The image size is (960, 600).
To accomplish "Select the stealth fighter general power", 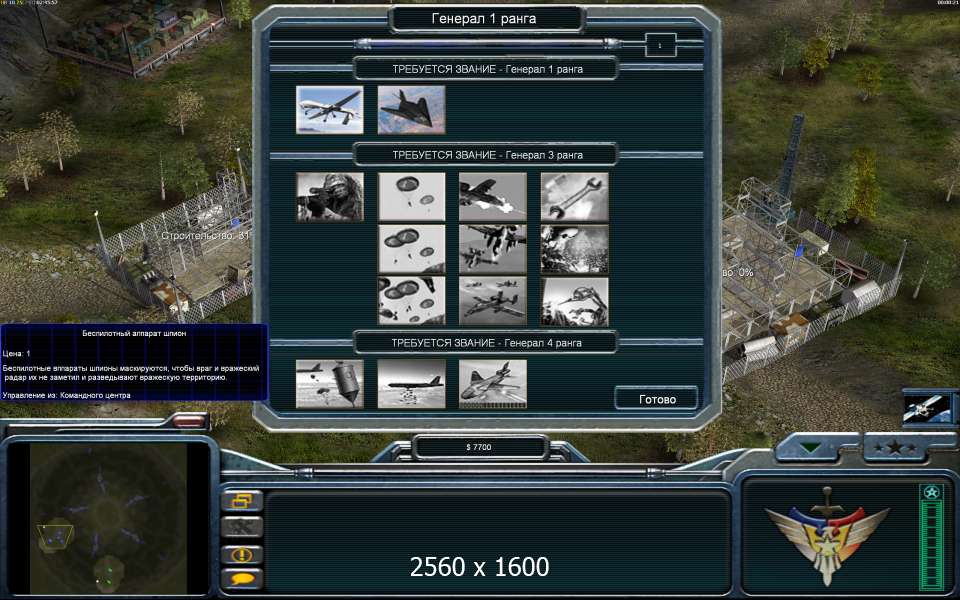I will pyautogui.click(x=411, y=110).
